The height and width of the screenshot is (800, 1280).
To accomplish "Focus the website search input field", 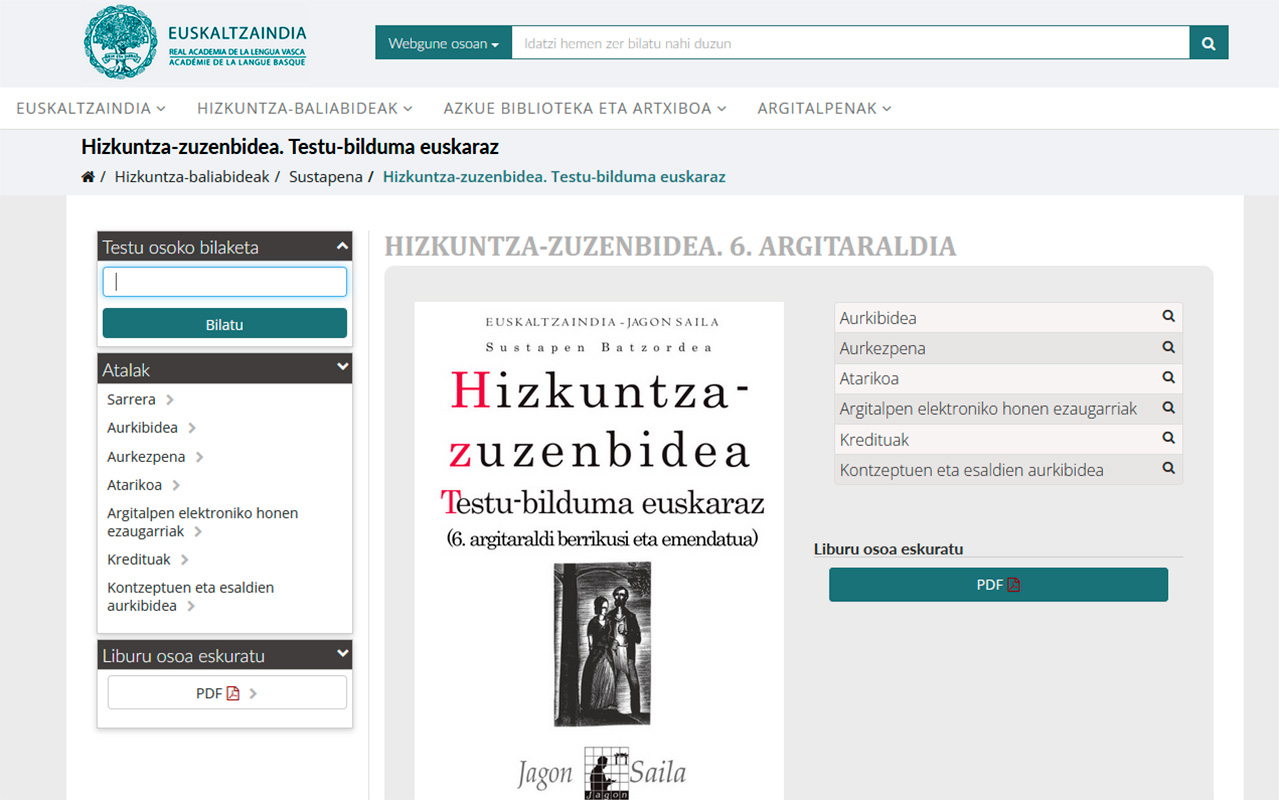I will tap(850, 43).
